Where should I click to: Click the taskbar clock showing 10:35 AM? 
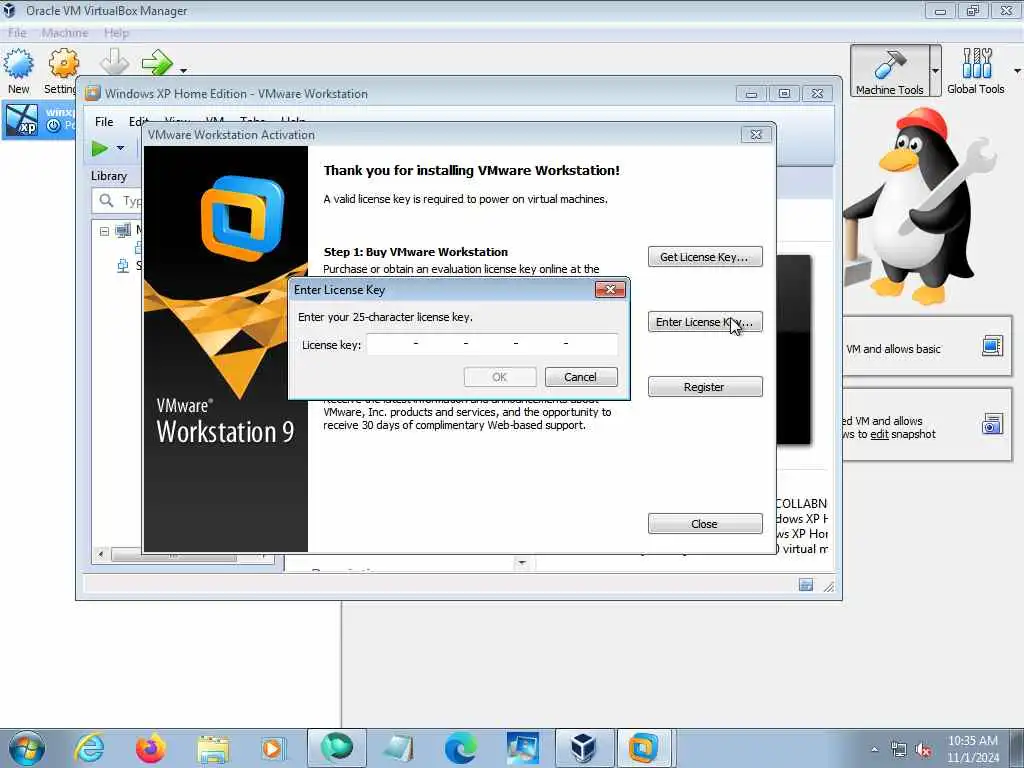[972, 748]
